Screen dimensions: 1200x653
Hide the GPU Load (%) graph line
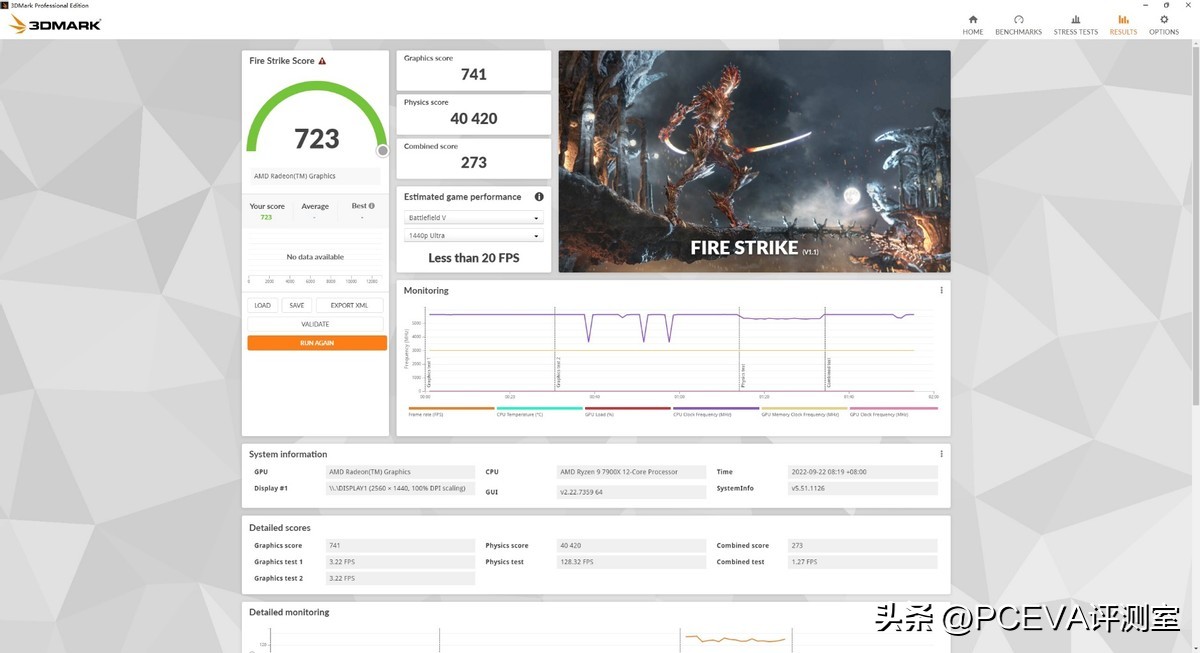tap(599, 412)
